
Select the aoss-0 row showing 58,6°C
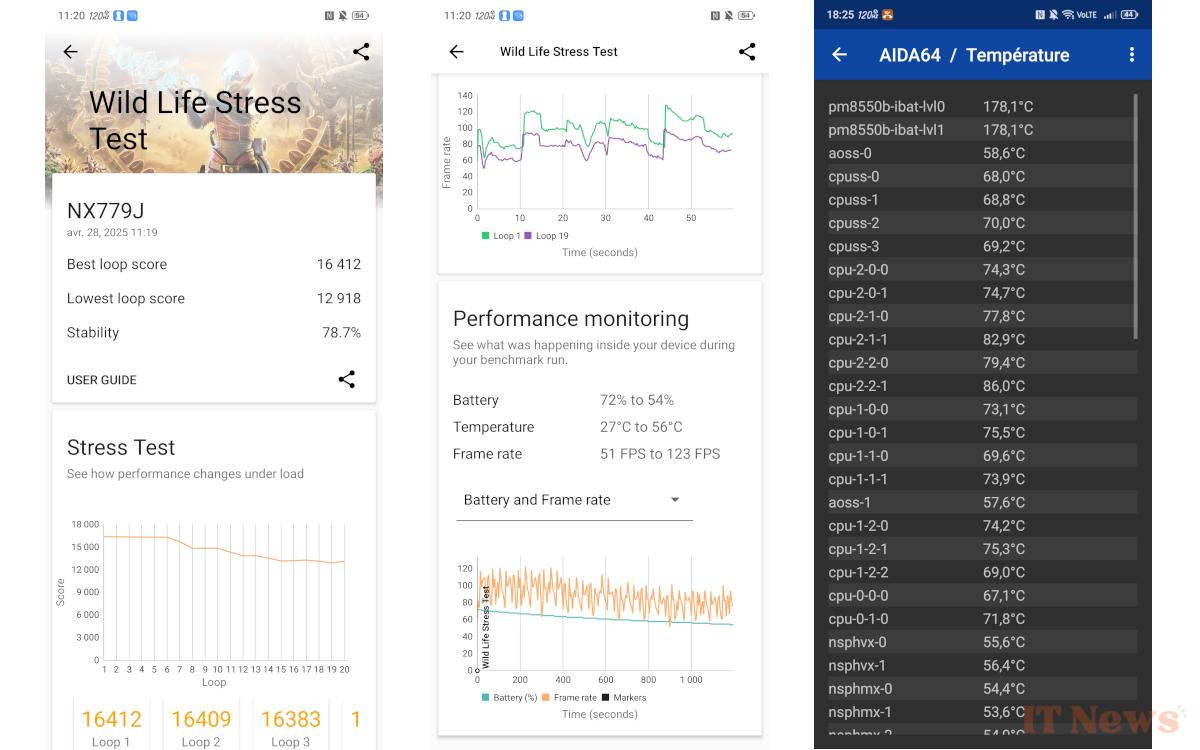pos(981,153)
